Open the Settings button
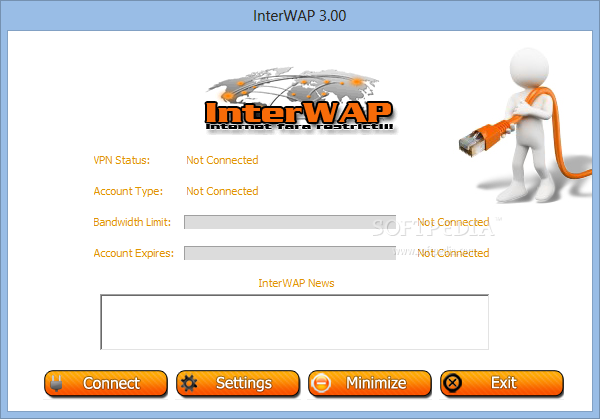The image size is (600, 419). pos(238,383)
